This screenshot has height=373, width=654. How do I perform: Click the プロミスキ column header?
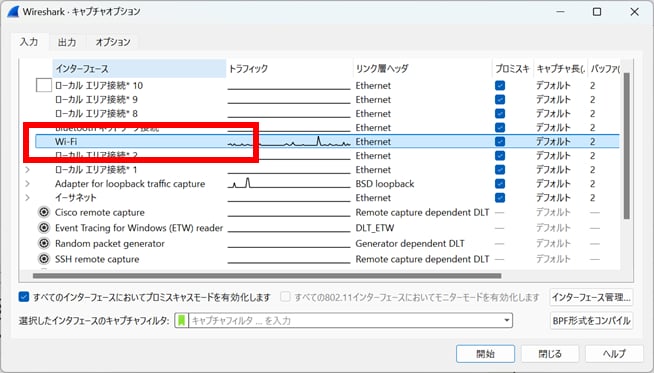point(512,68)
